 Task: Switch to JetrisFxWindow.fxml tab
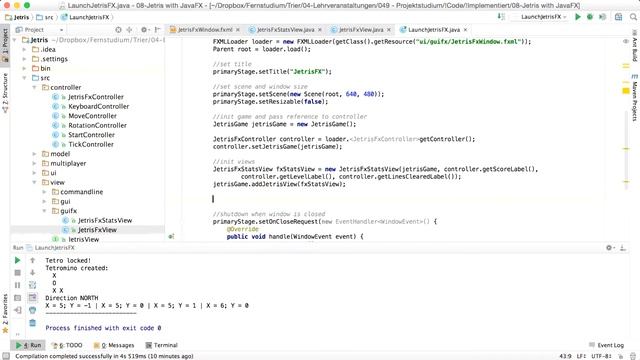(204, 30)
